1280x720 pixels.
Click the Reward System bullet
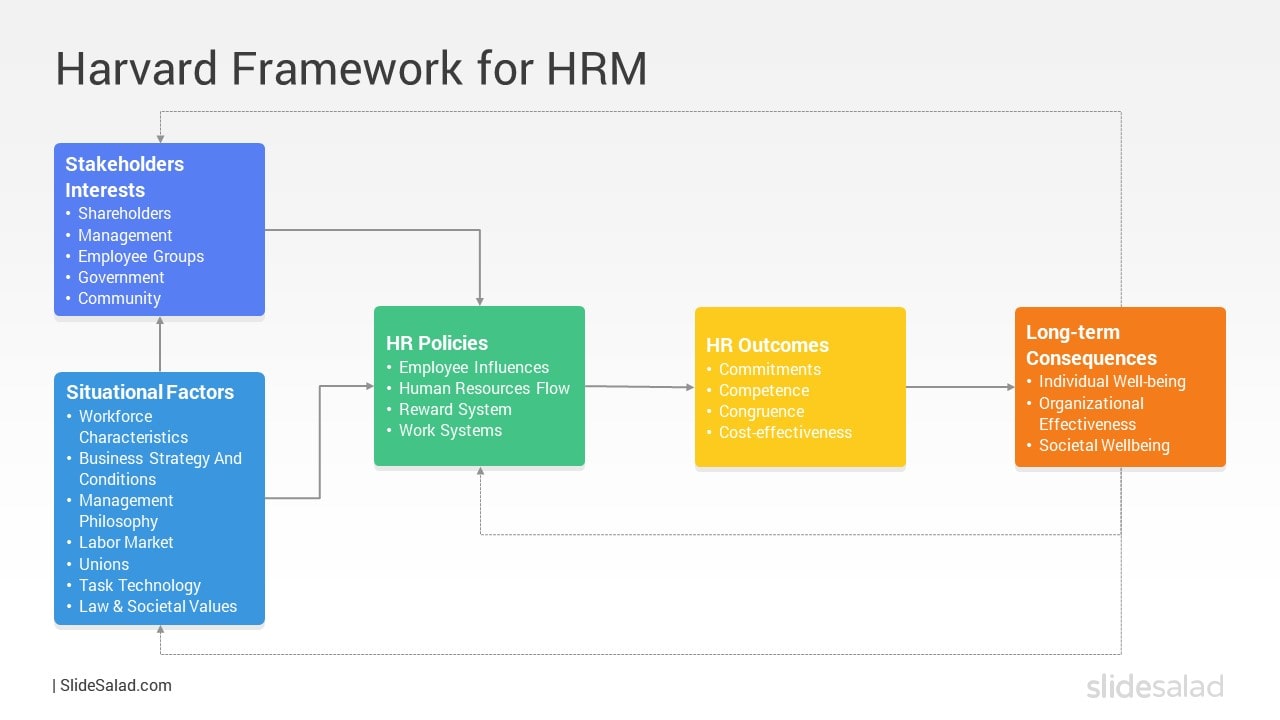(455, 410)
